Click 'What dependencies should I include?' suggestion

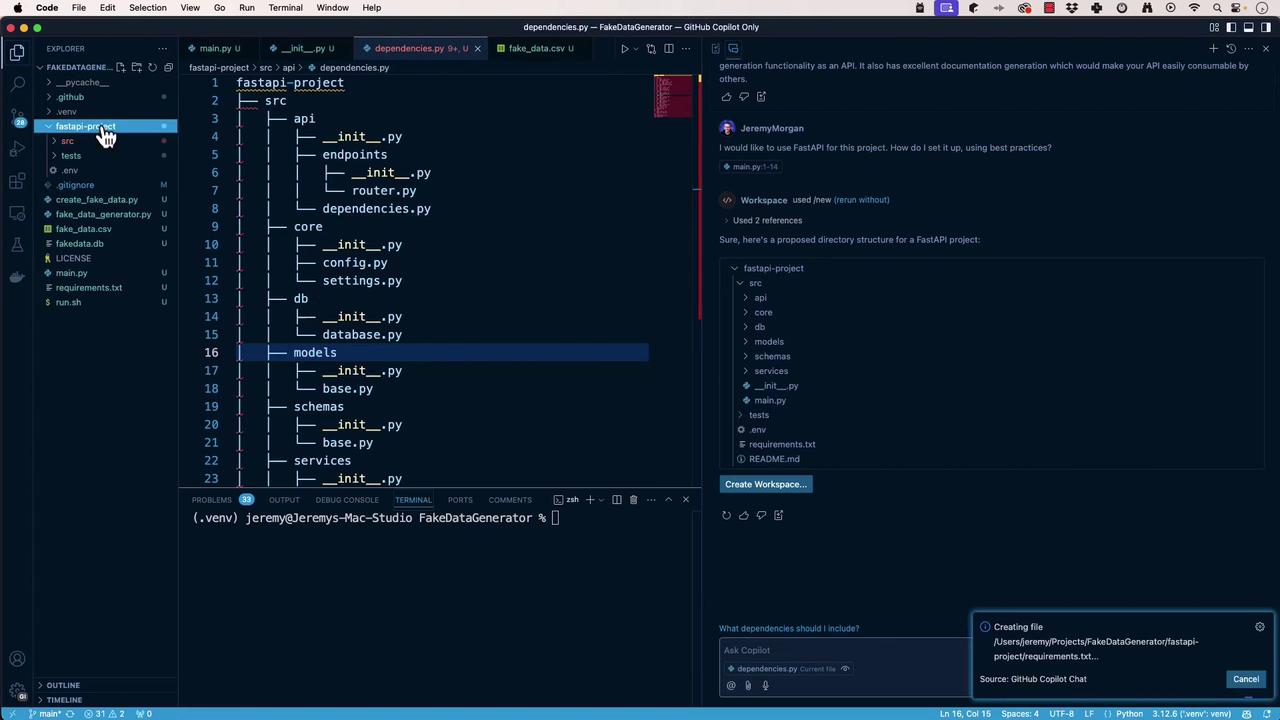(x=789, y=628)
